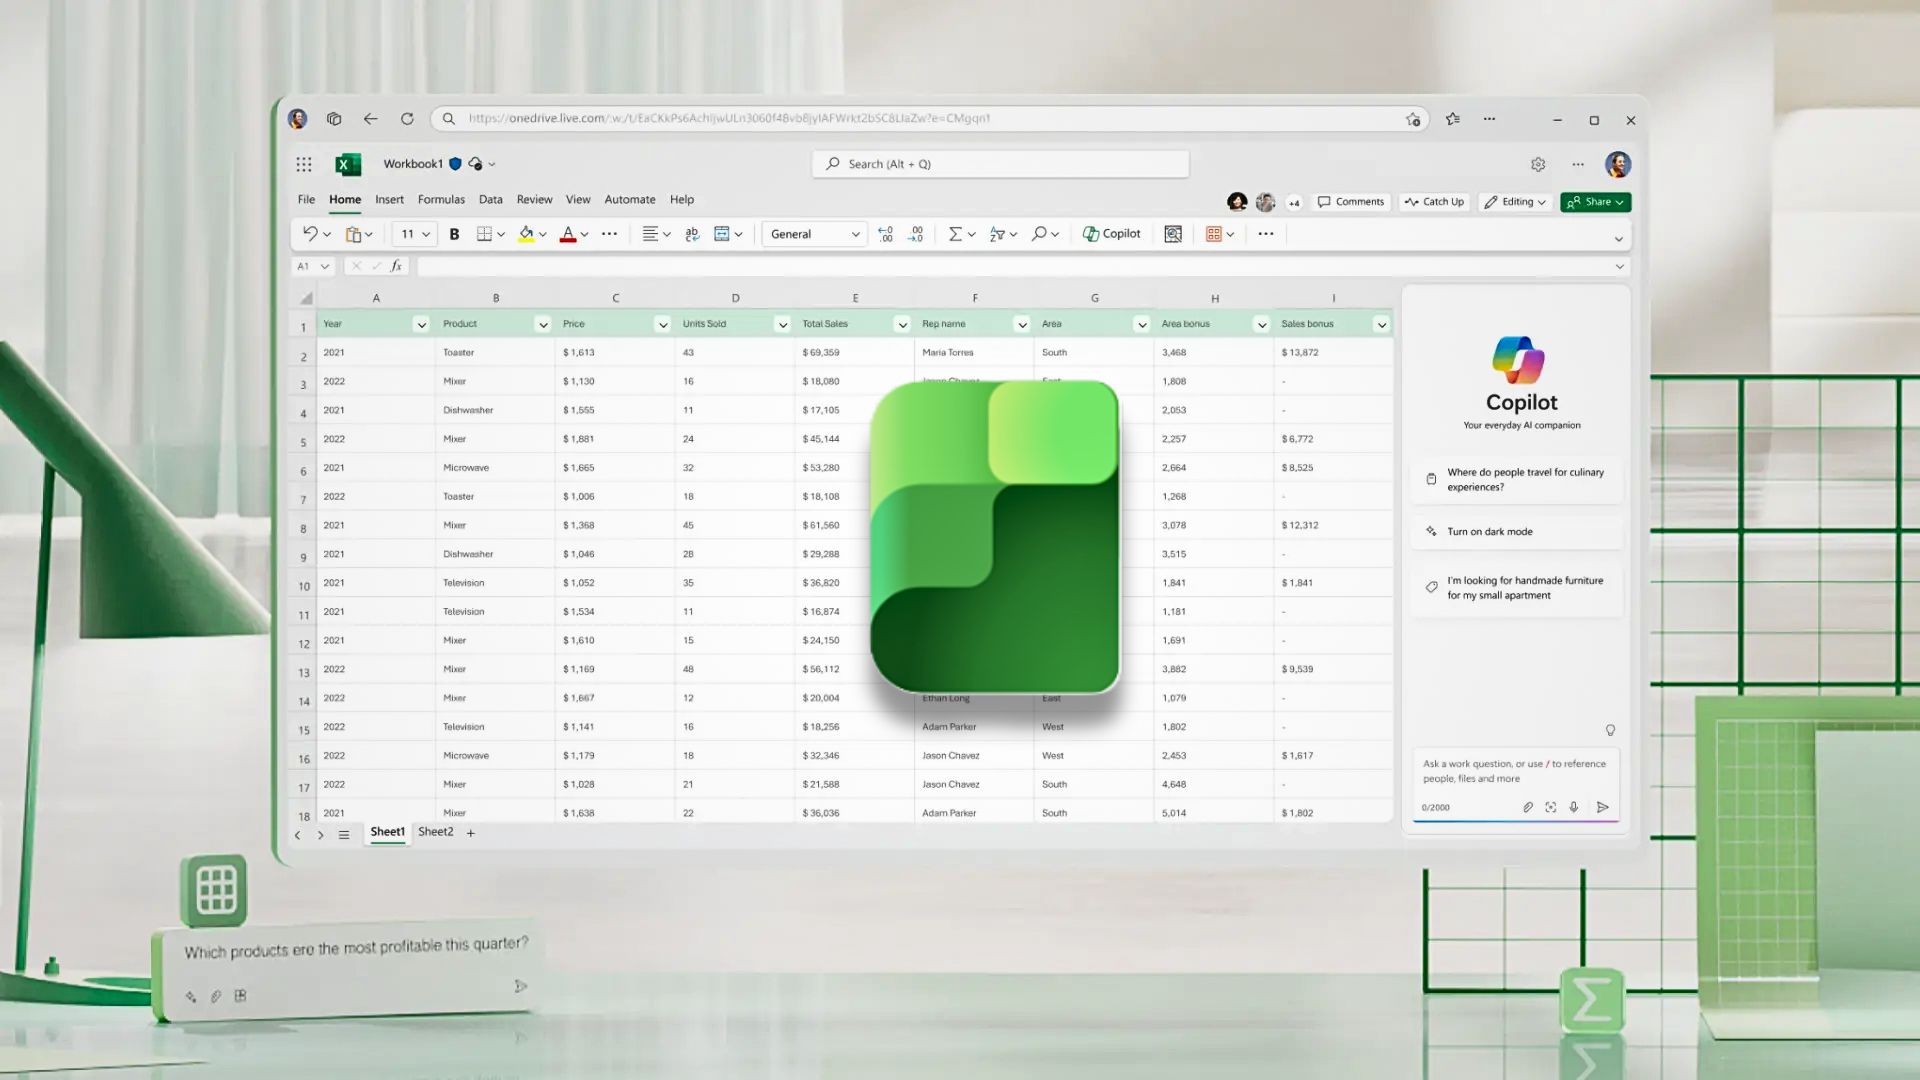Click the Paste clipboard icon
Screen dimensions: 1920x1080
pos(353,234)
